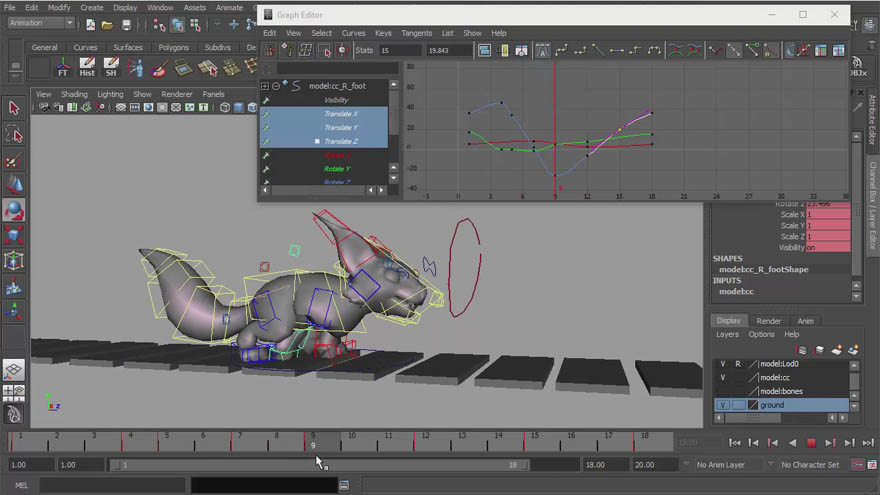Click the Flat tangents icon
This screenshot has height=495, width=880.
(x=617, y=51)
